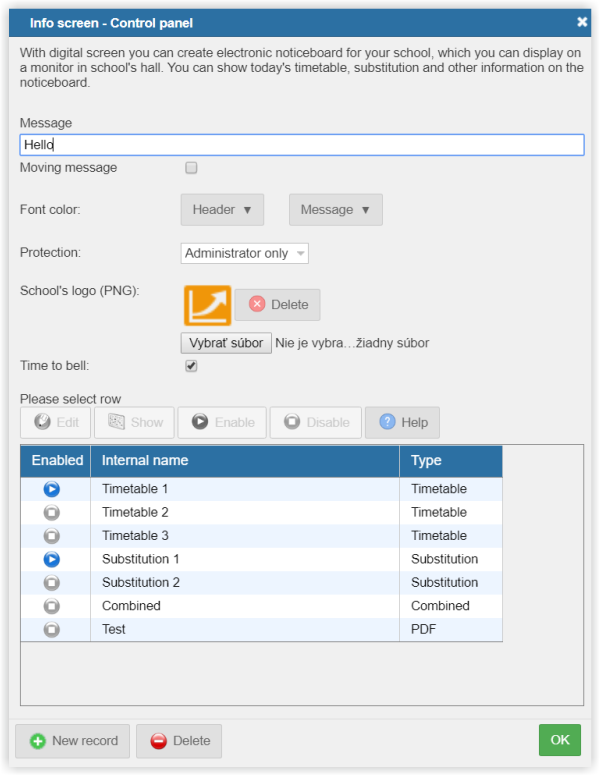Close the Info screen control panel
Viewport: 600px width, 776px height.
(582, 22)
